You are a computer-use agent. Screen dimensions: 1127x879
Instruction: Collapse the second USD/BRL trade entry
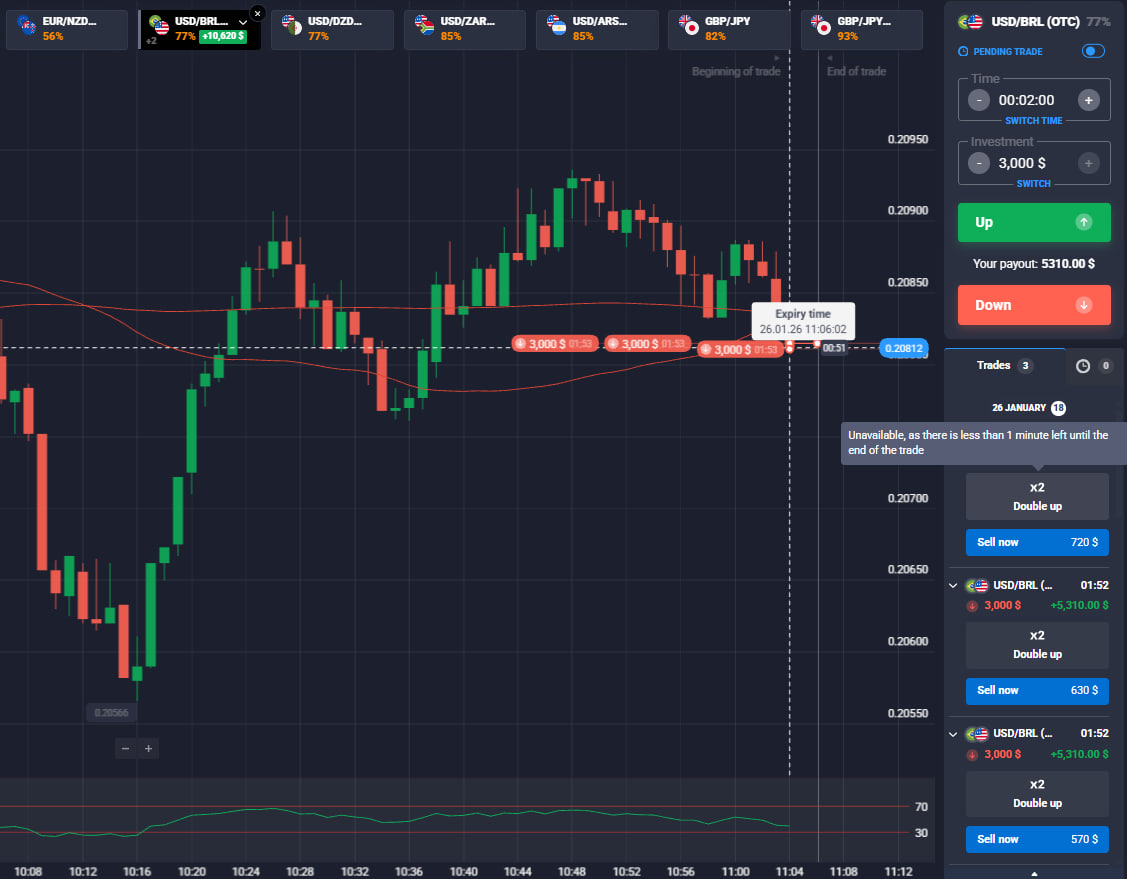(x=953, y=585)
